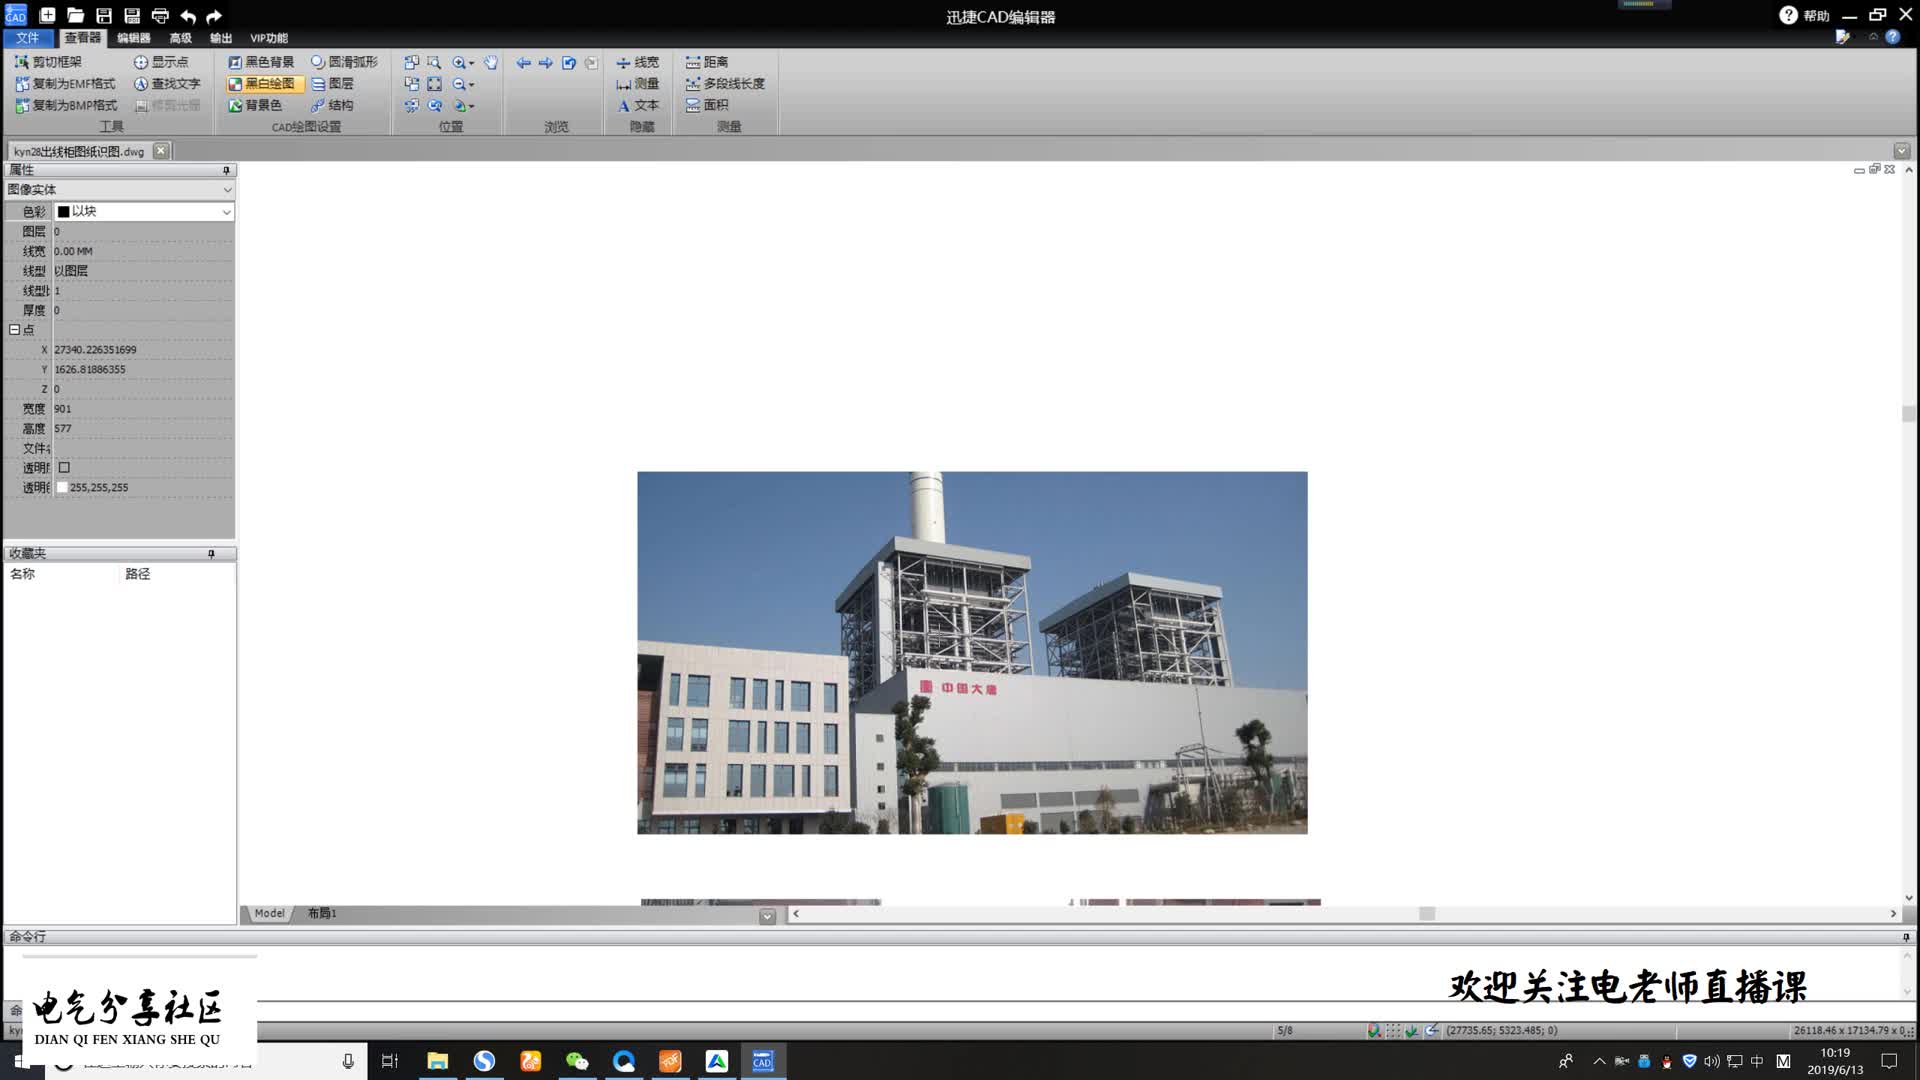Click the horizontal scrollbar thumb

[1427, 914]
